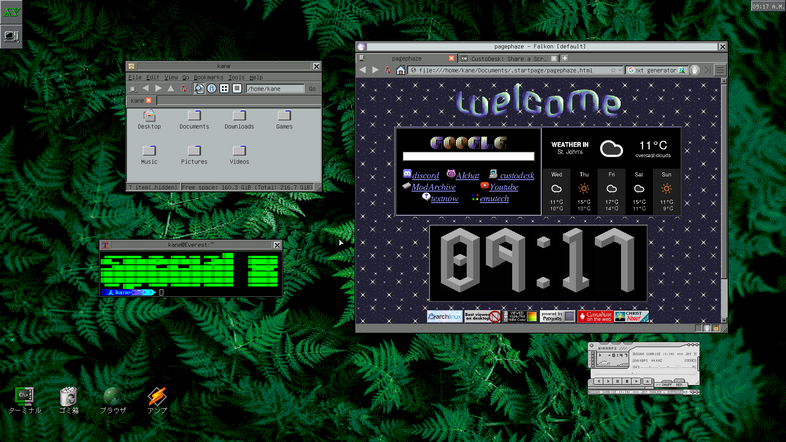Click the Falkon vertical scrollbar

tap(724, 200)
